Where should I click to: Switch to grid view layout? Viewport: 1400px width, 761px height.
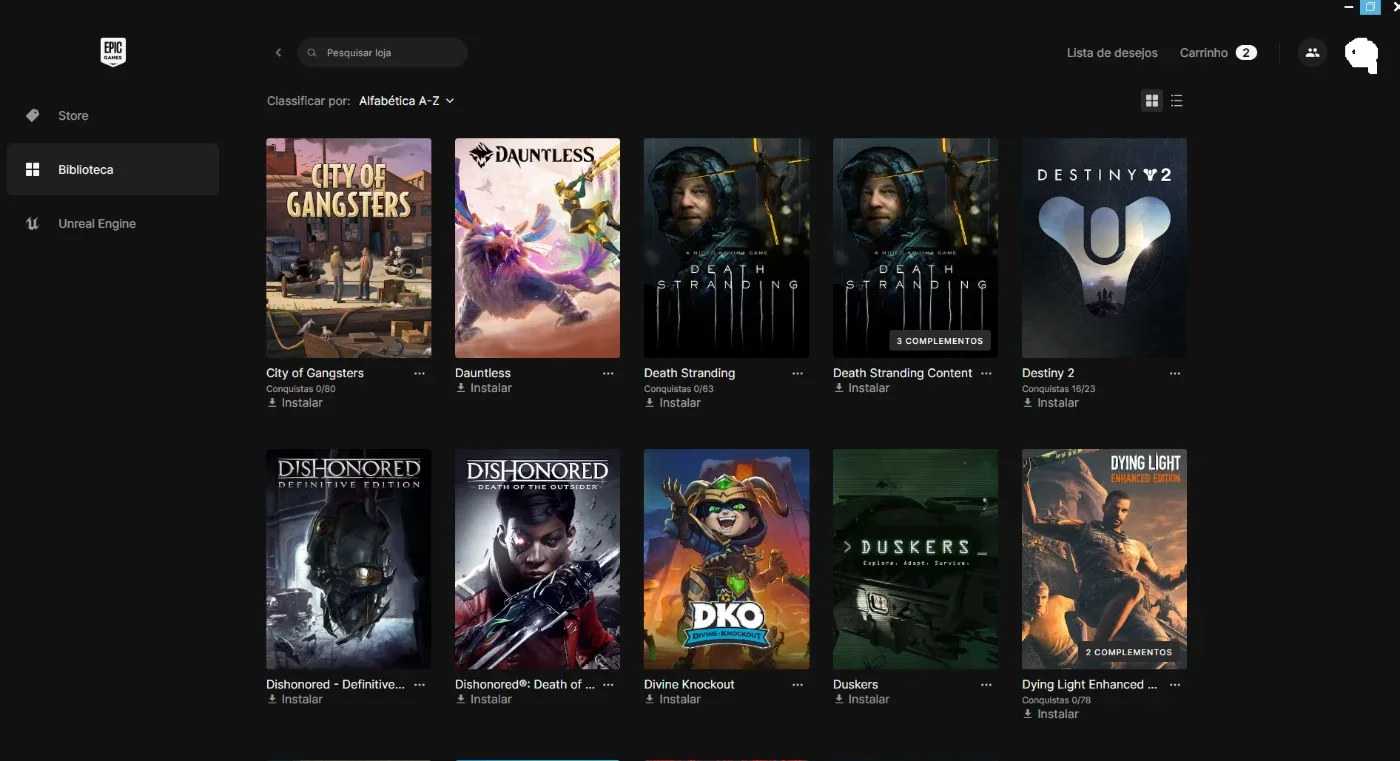point(1152,101)
